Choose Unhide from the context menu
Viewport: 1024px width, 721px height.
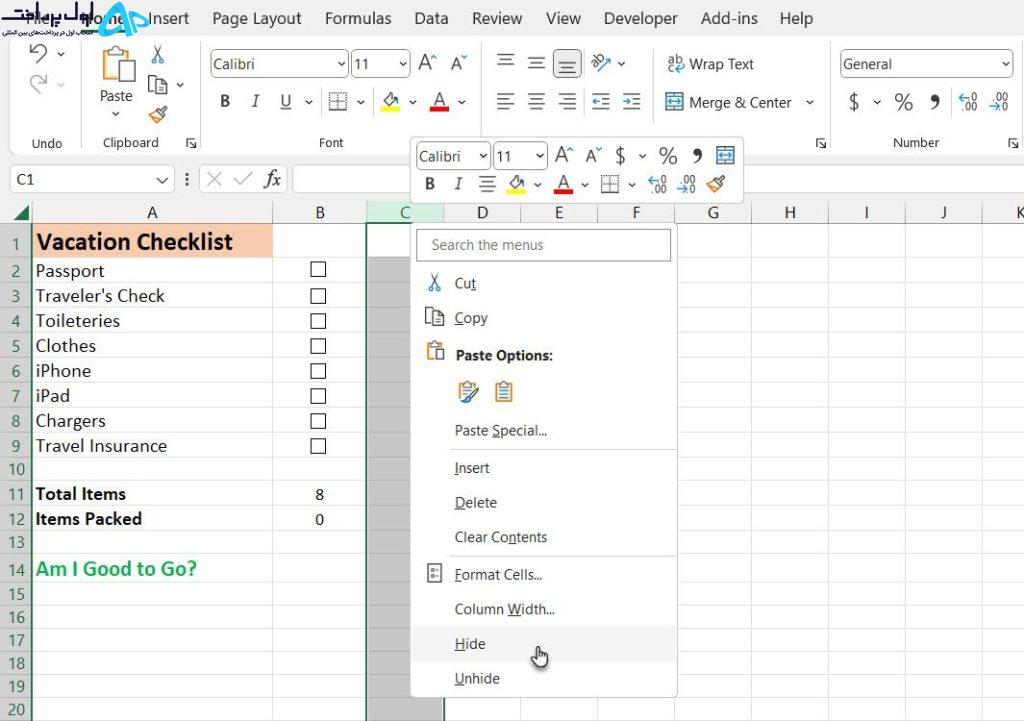tap(543, 679)
